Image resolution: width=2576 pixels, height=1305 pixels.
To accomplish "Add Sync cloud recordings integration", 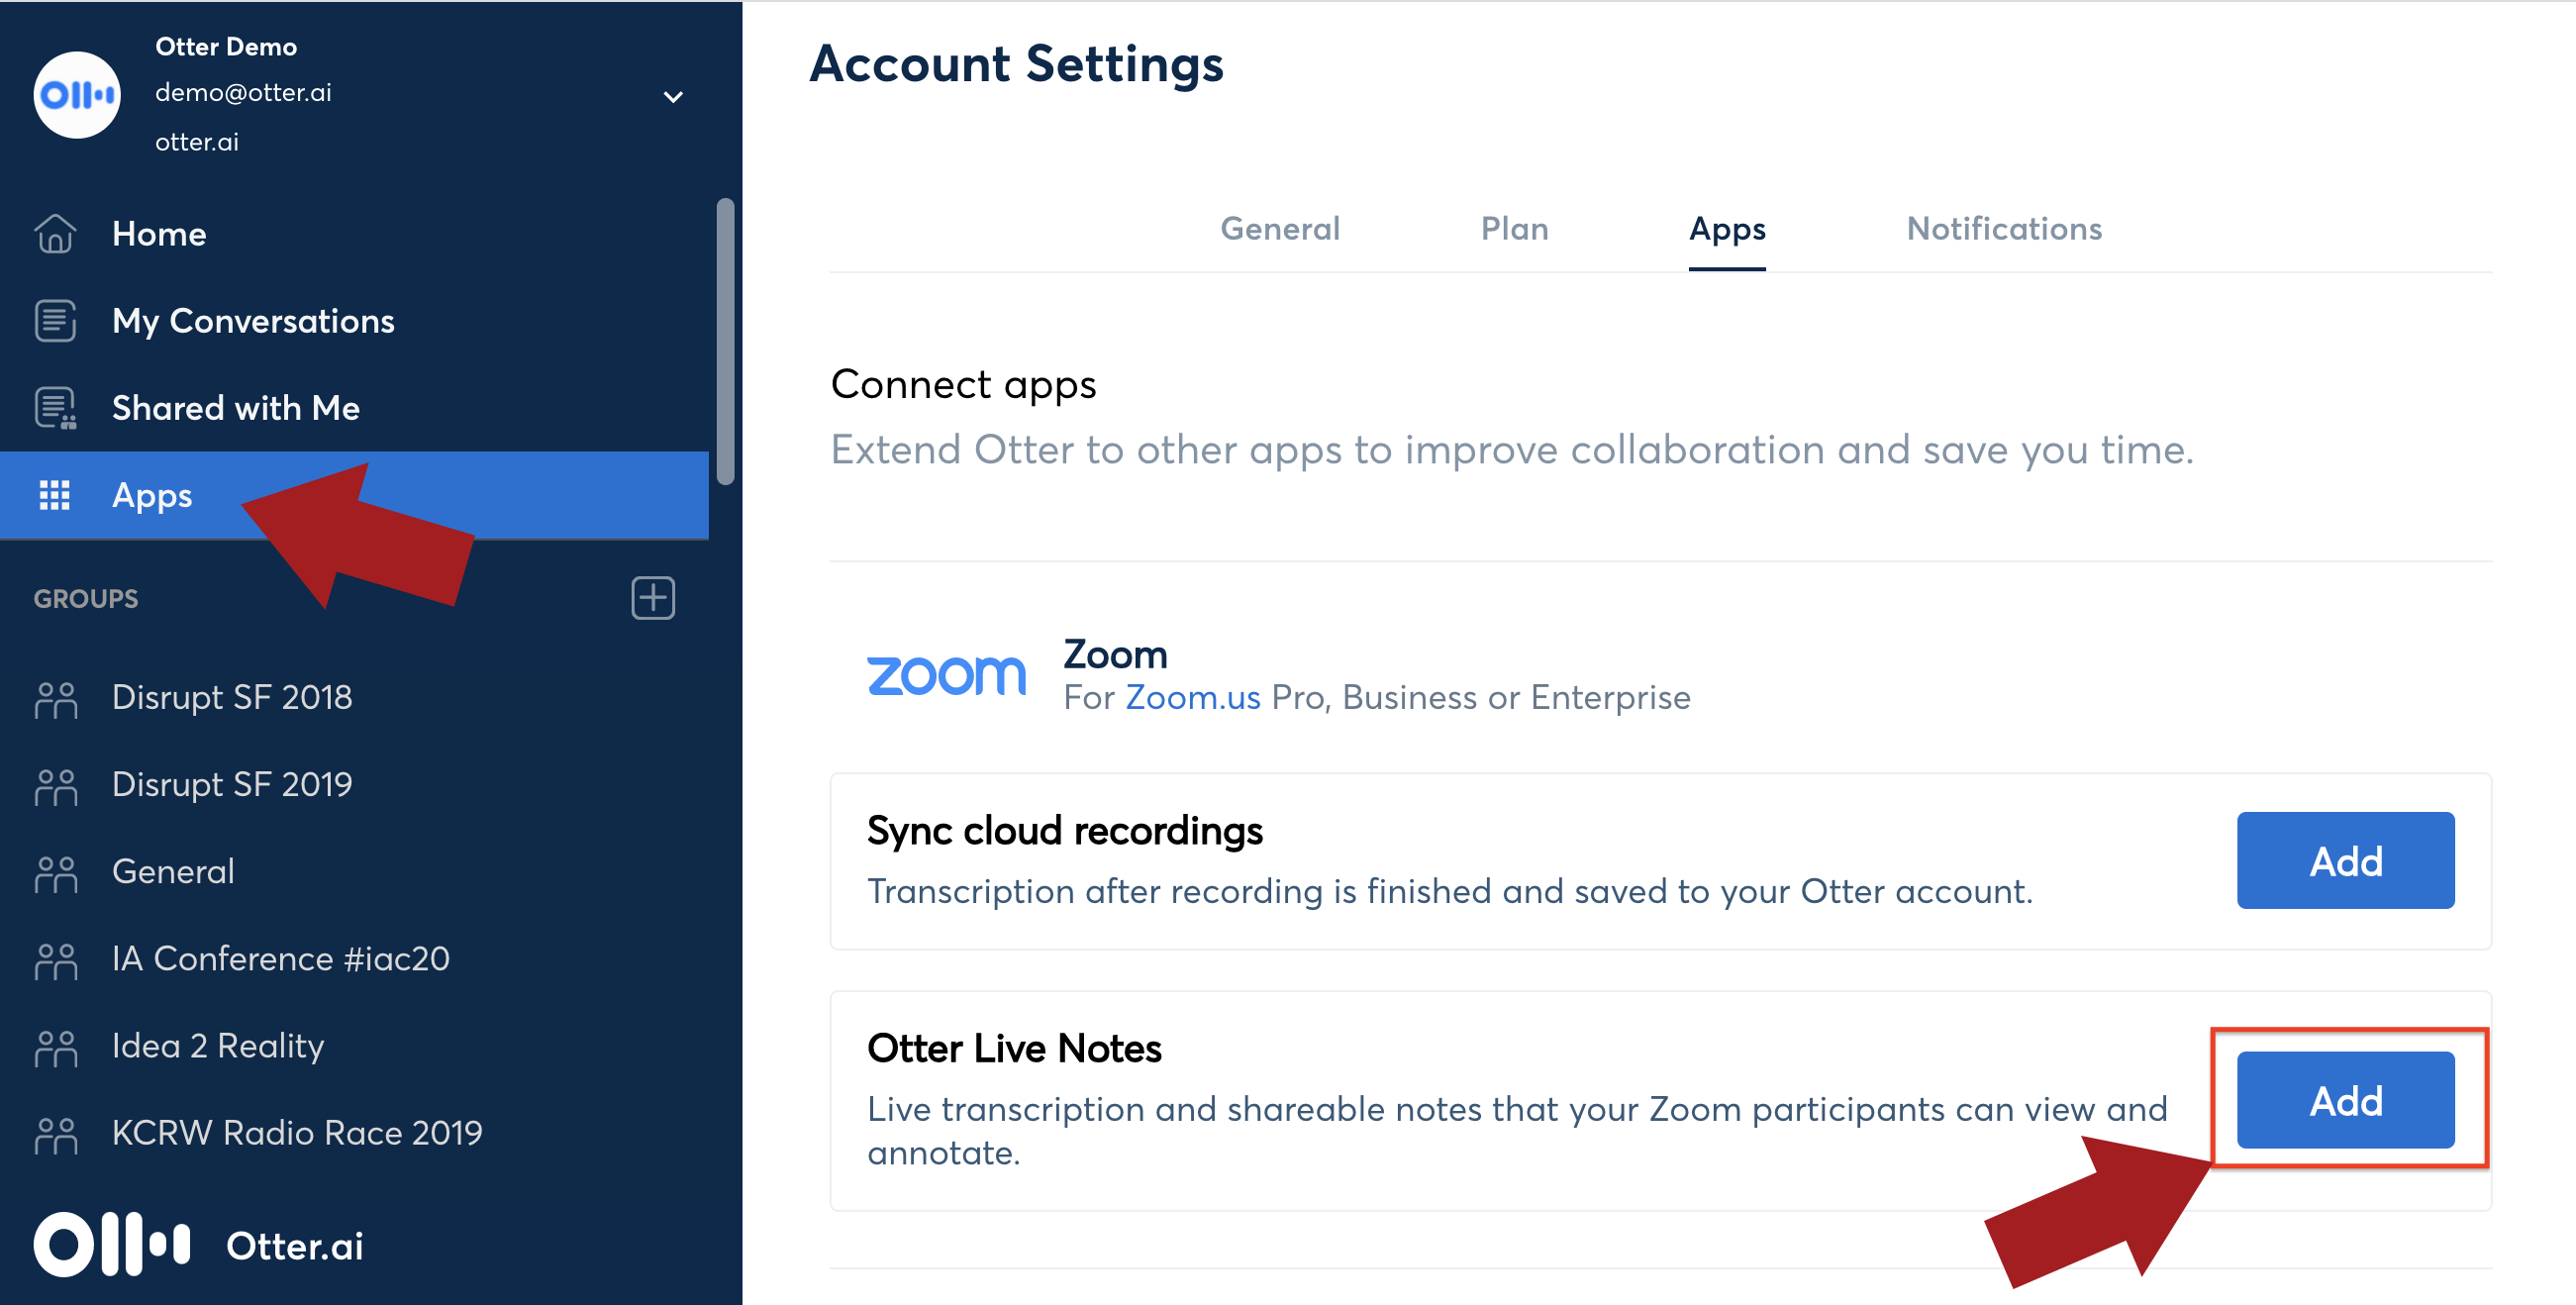I will pyautogui.click(x=2344, y=860).
